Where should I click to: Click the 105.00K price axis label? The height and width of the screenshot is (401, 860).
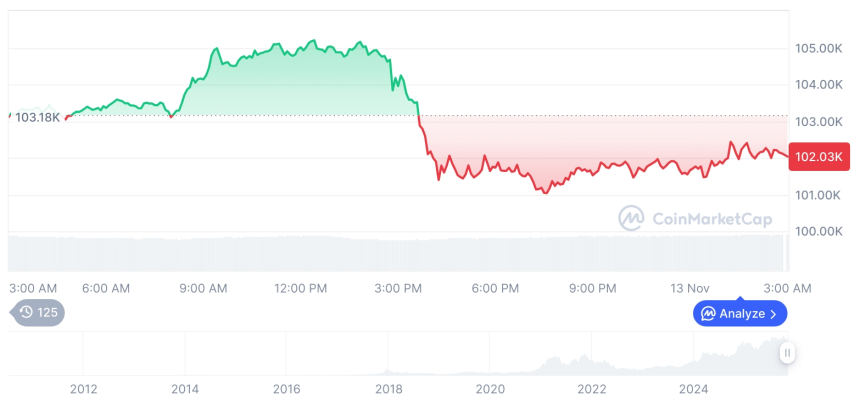[x=819, y=48]
